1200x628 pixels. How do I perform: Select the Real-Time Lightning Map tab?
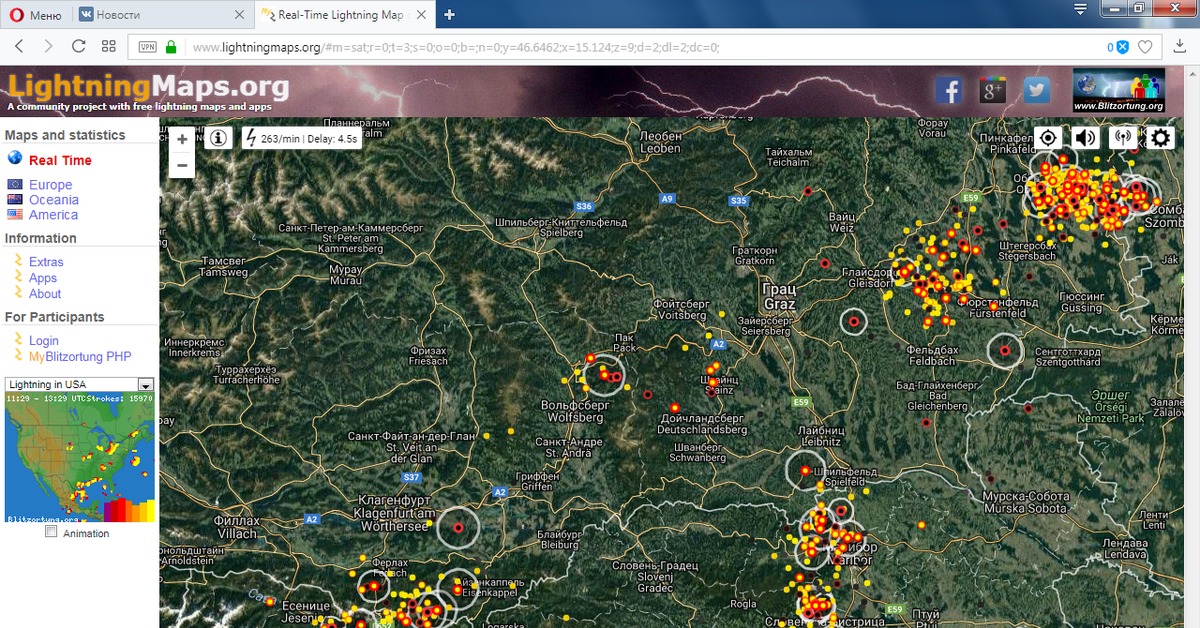pos(343,15)
